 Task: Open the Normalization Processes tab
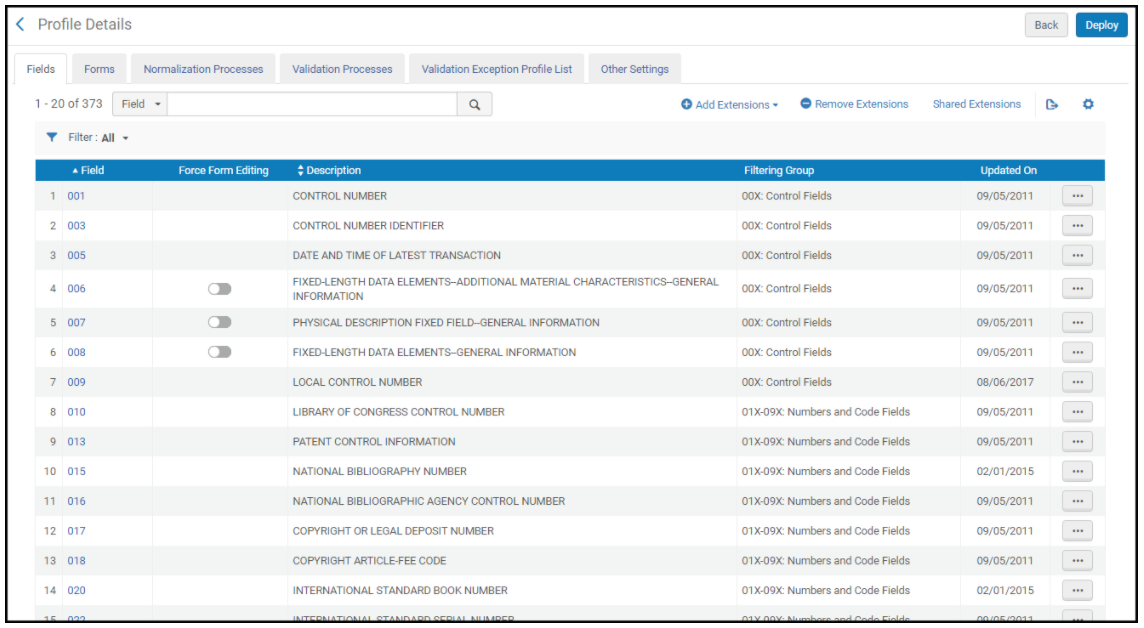(204, 69)
